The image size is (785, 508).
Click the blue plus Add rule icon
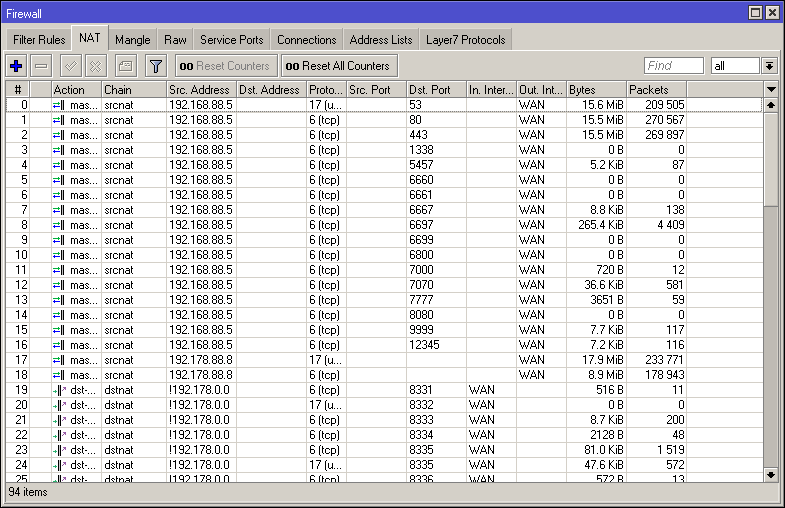[16, 66]
